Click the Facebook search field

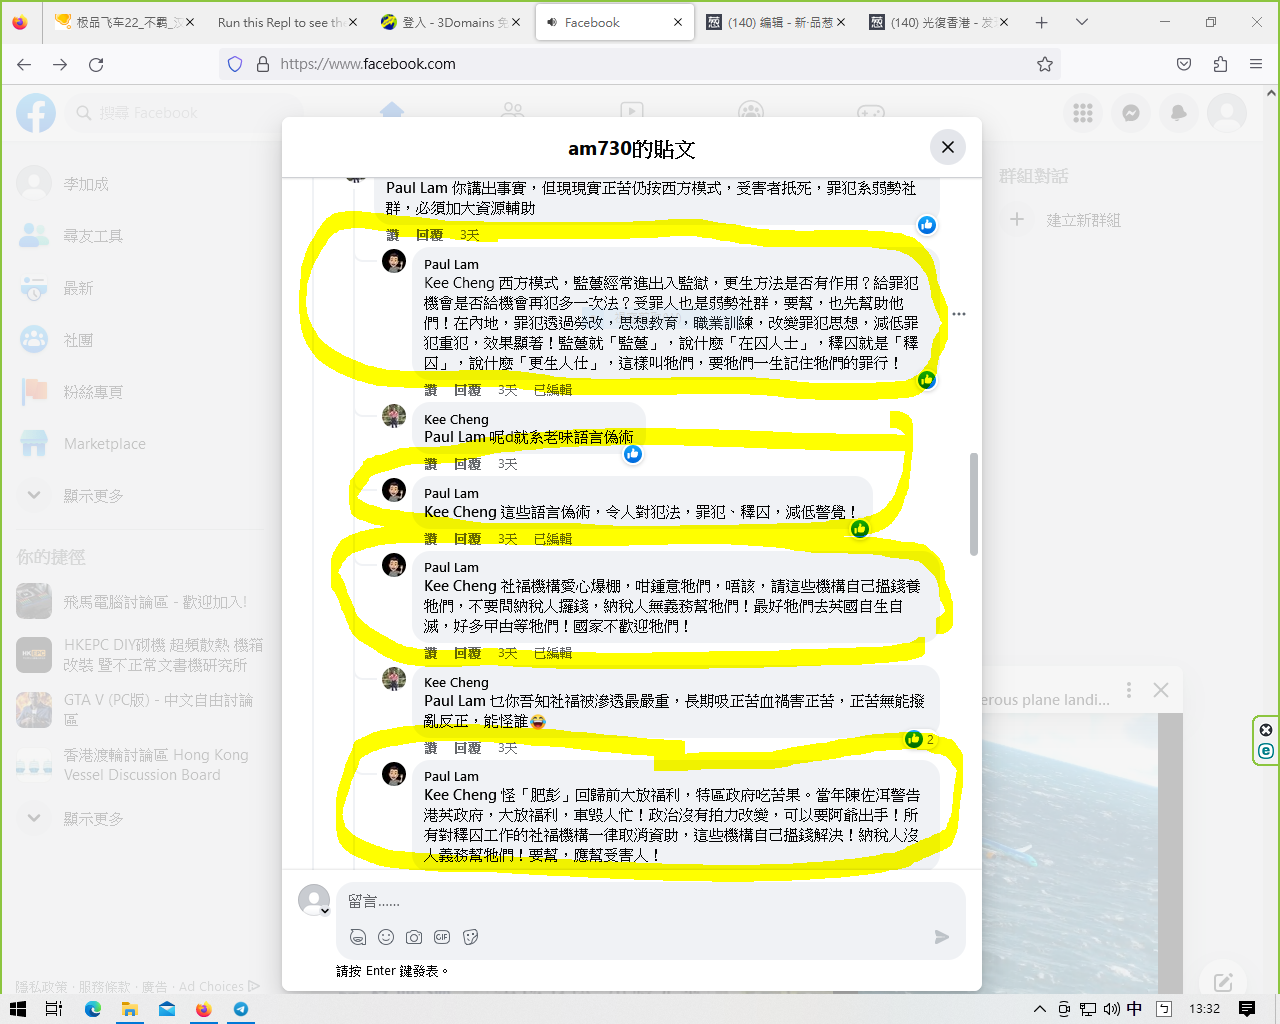pos(182,113)
